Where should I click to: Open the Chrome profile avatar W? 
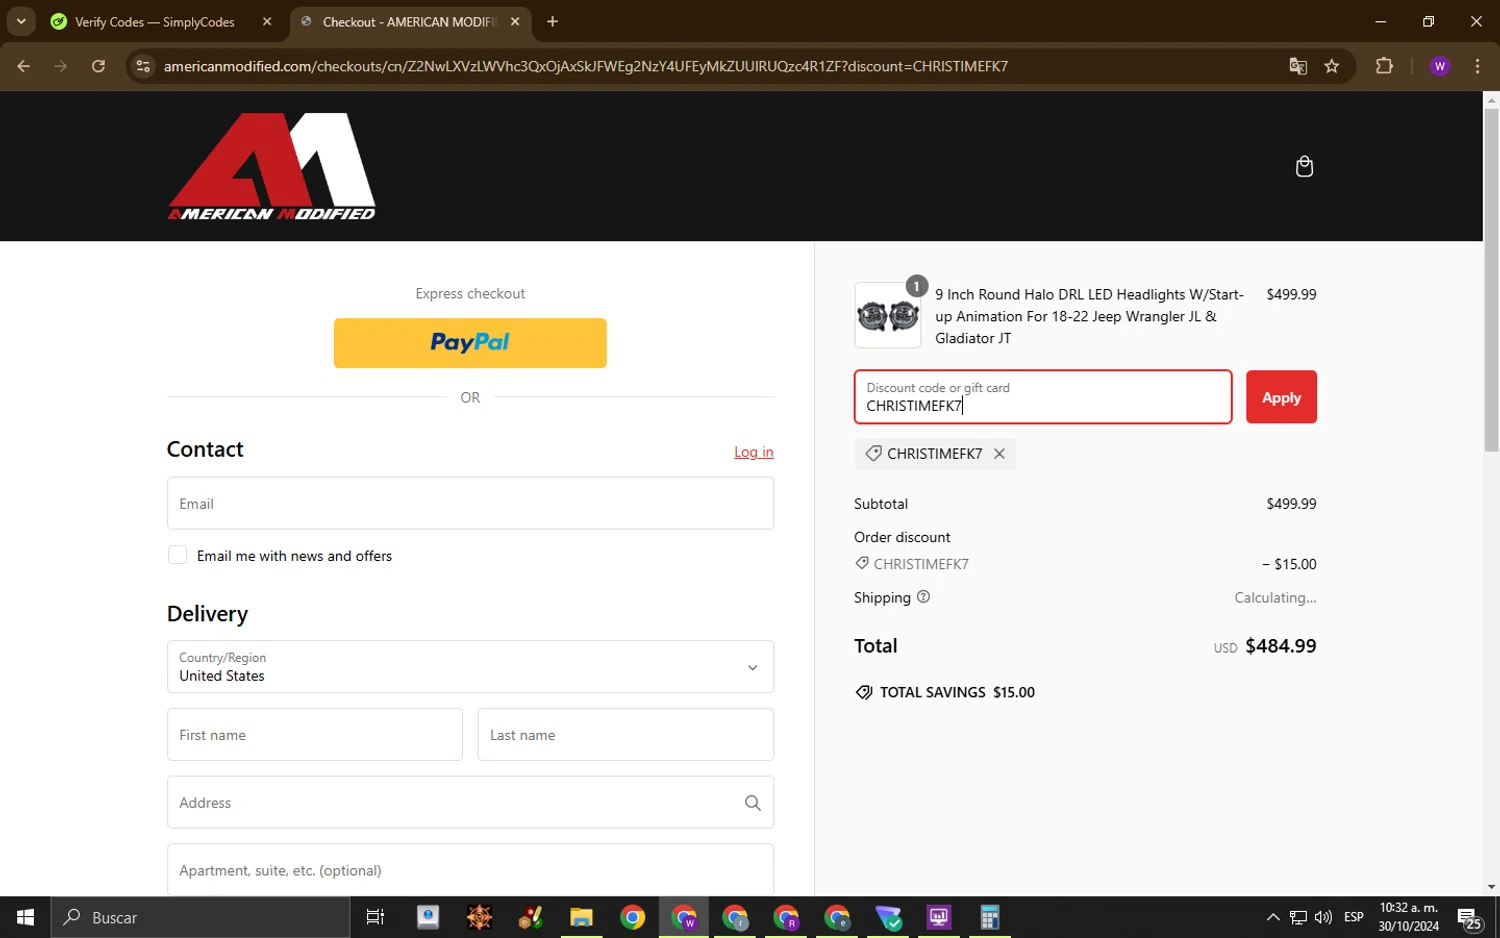pyautogui.click(x=1440, y=66)
